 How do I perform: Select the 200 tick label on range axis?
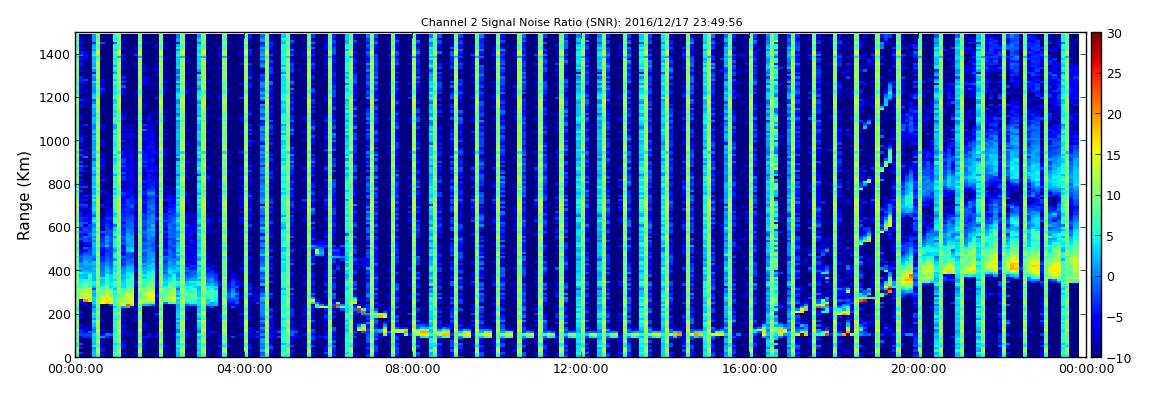coord(59,315)
